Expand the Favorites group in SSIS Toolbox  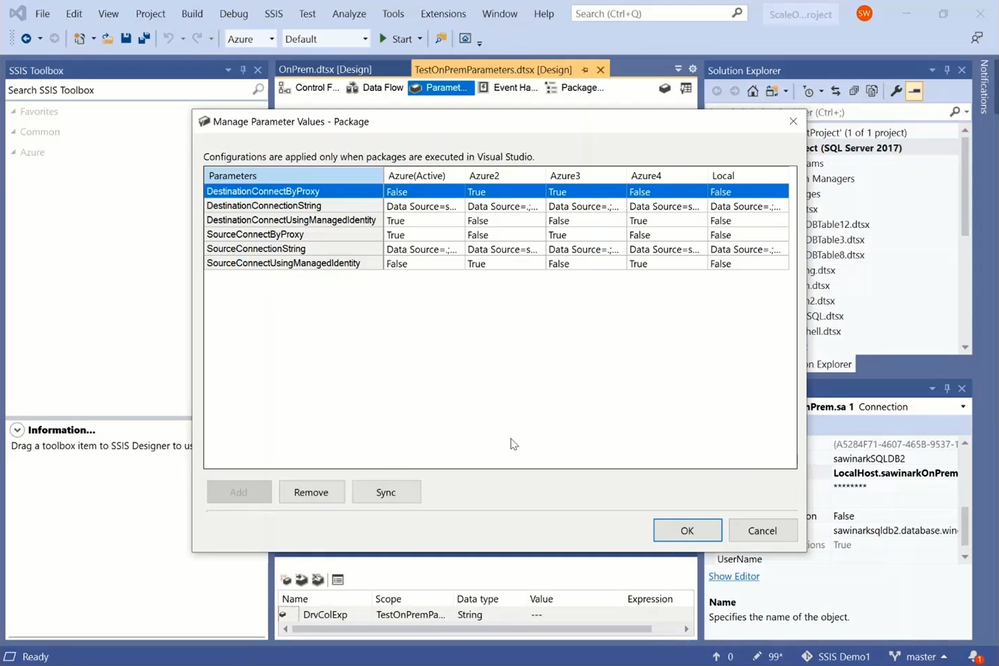coord(13,112)
